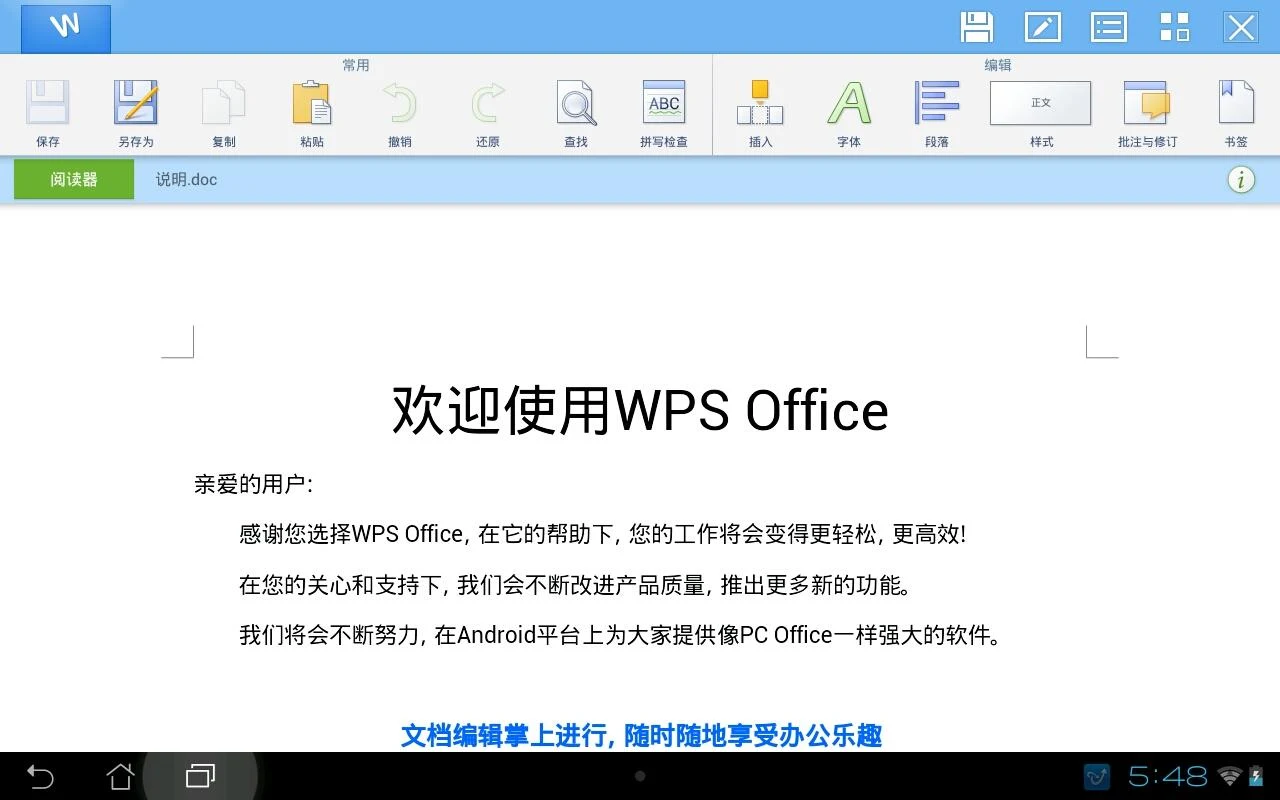Tap the top-bar edit pencil icon
1280x800 pixels.
coord(1043,27)
